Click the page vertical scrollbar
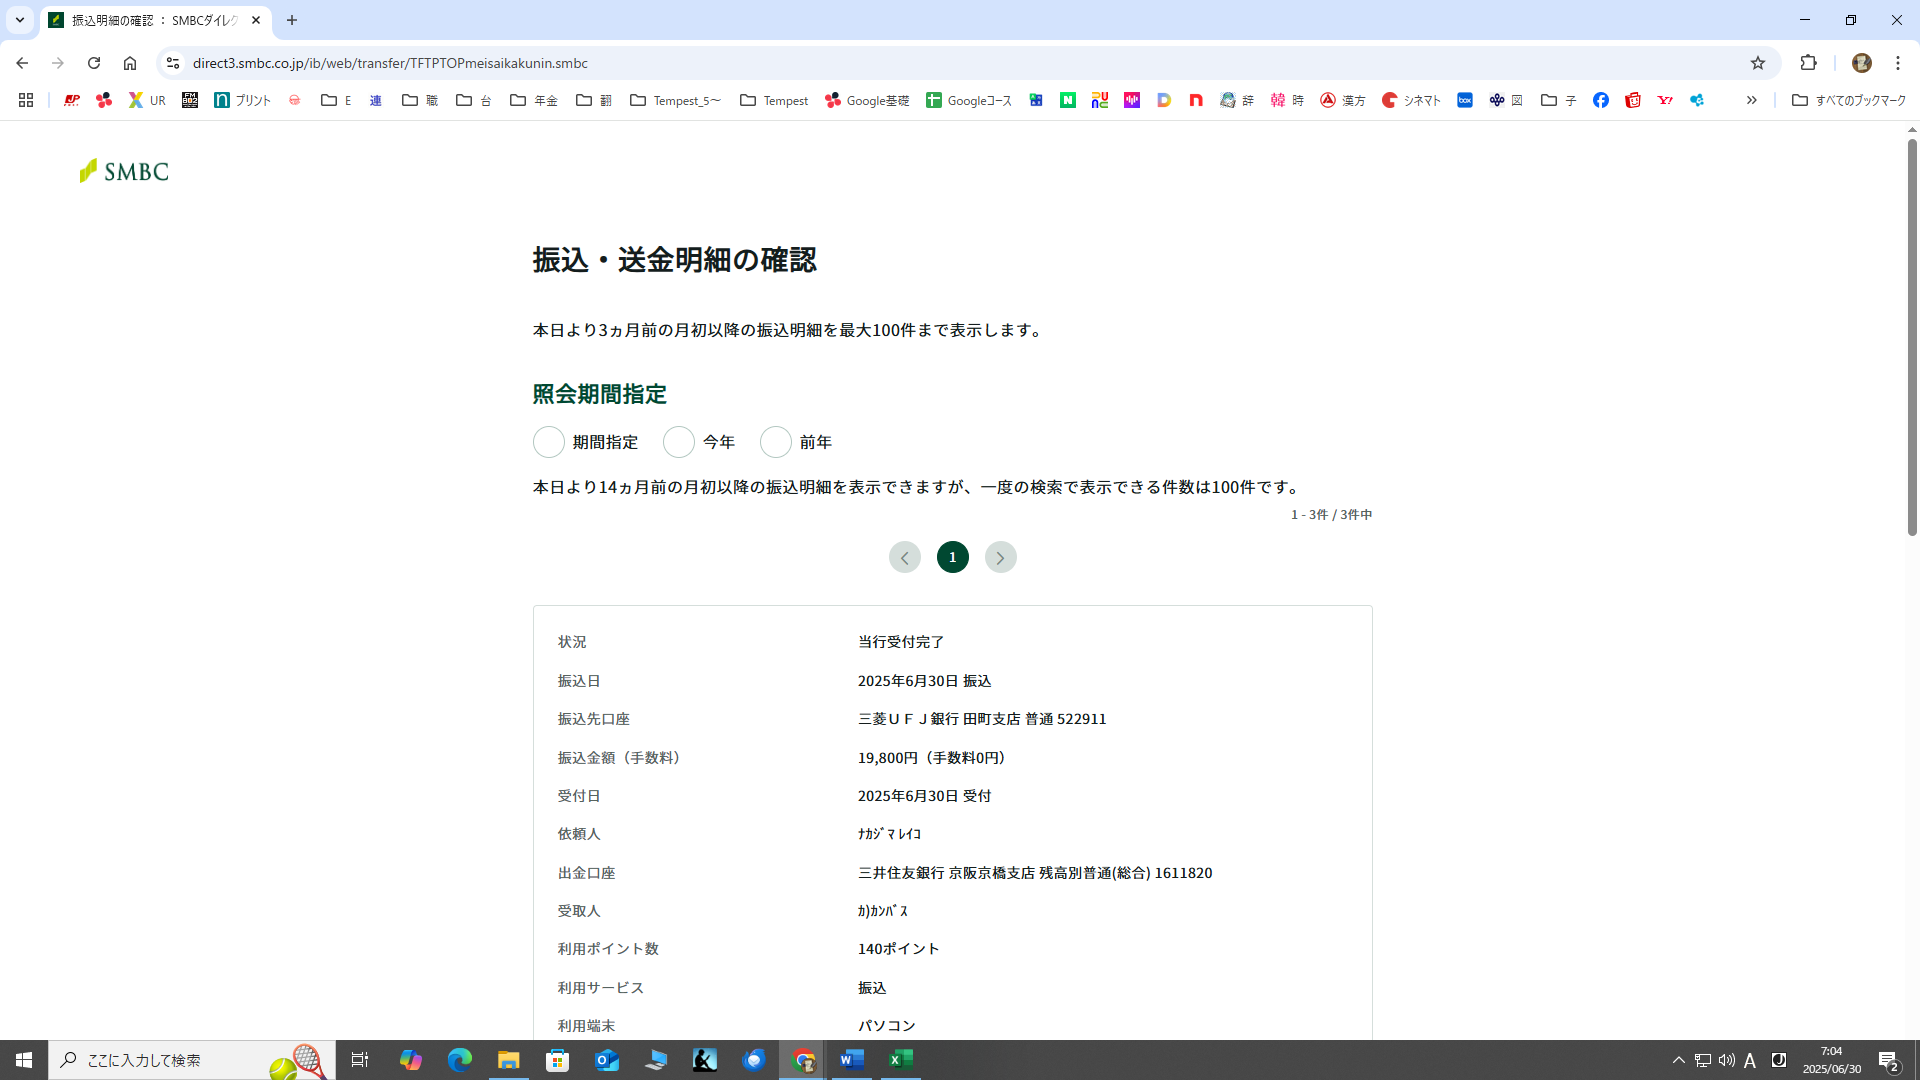Image resolution: width=1920 pixels, height=1080 pixels. [1912, 337]
